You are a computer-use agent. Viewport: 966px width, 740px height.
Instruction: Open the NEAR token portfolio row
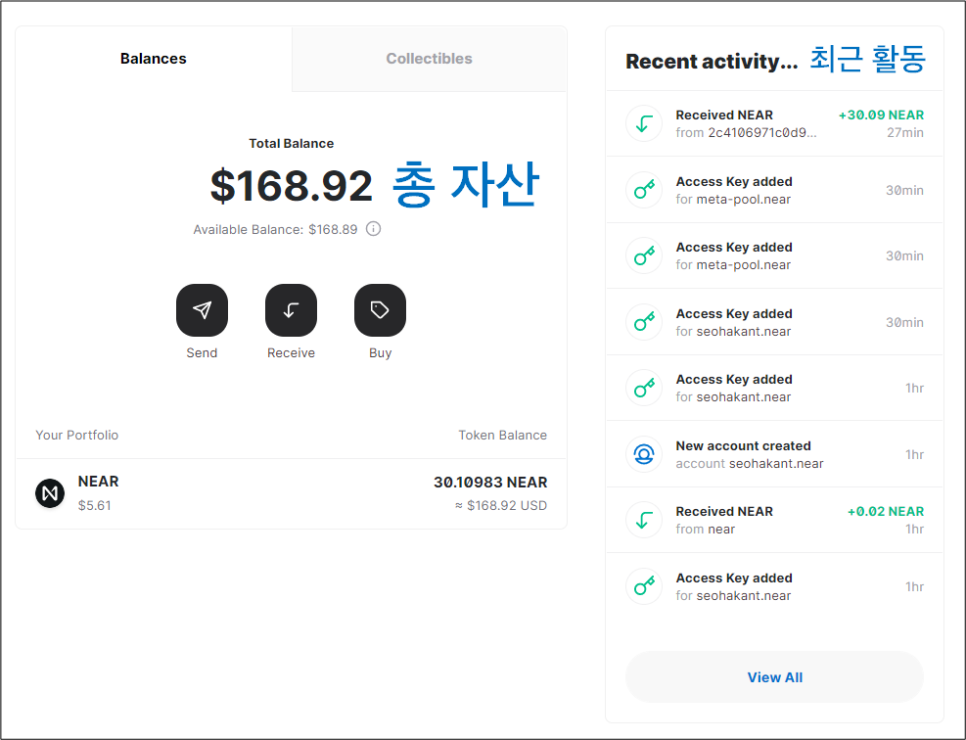coord(291,493)
